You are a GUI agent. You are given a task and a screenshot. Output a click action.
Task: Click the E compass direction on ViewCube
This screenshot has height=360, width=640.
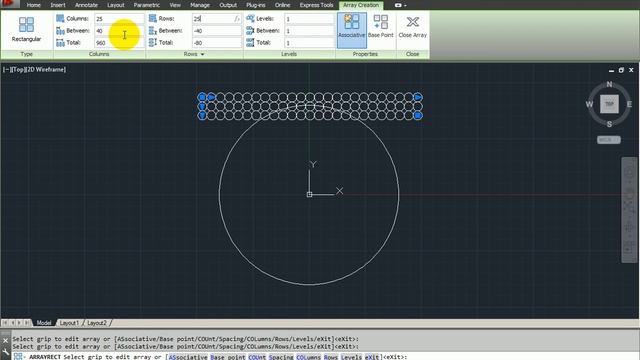(x=629, y=104)
